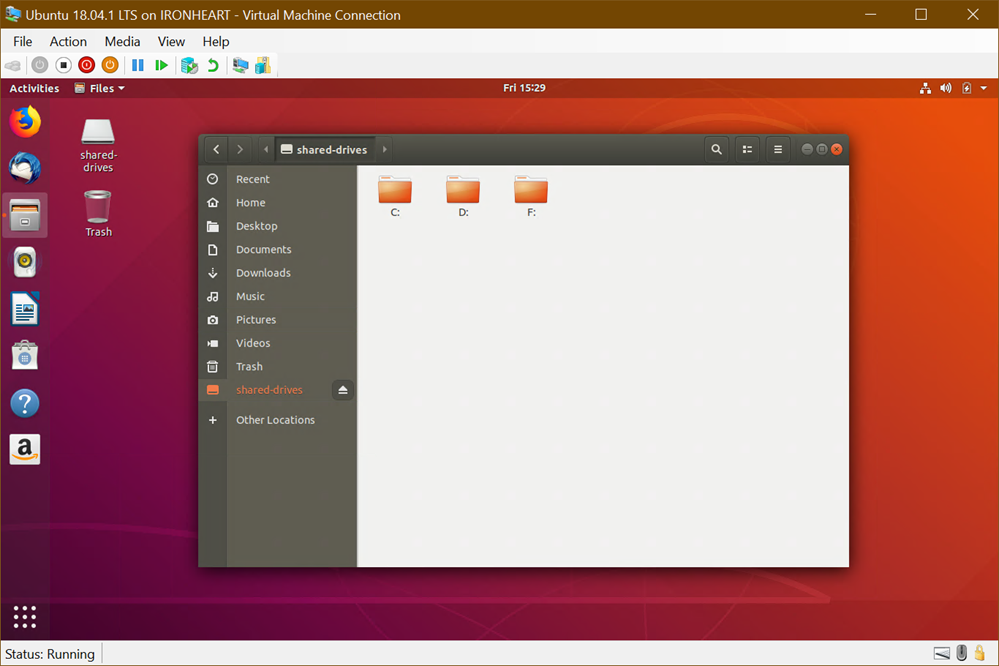Open the Action menu
Screen dimensions: 999x666
click(68, 41)
